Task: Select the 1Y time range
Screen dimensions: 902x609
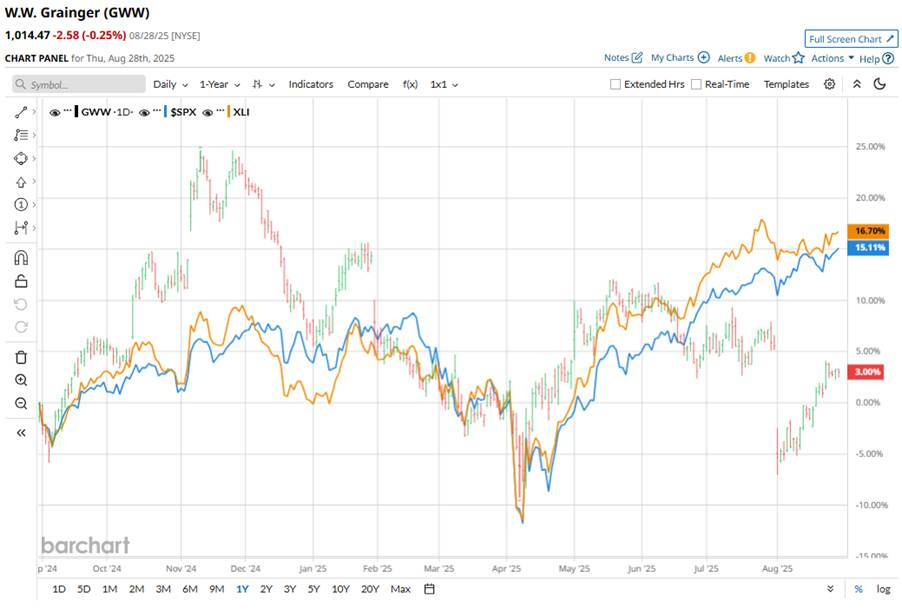Action: pos(242,589)
